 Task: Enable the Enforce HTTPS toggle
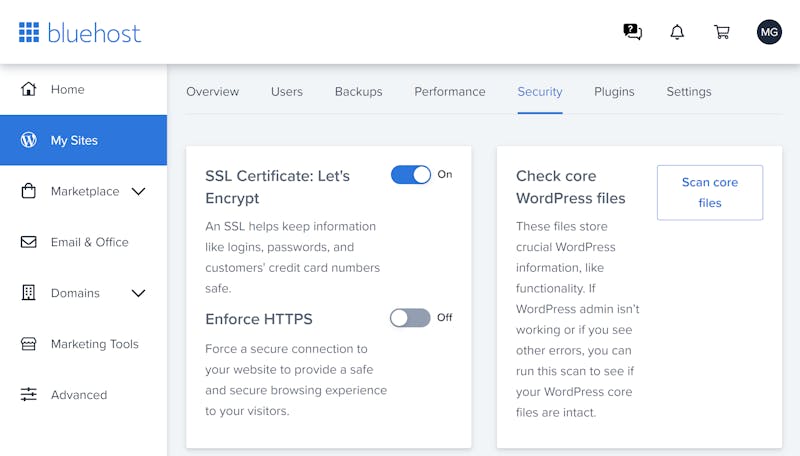(x=410, y=318)
